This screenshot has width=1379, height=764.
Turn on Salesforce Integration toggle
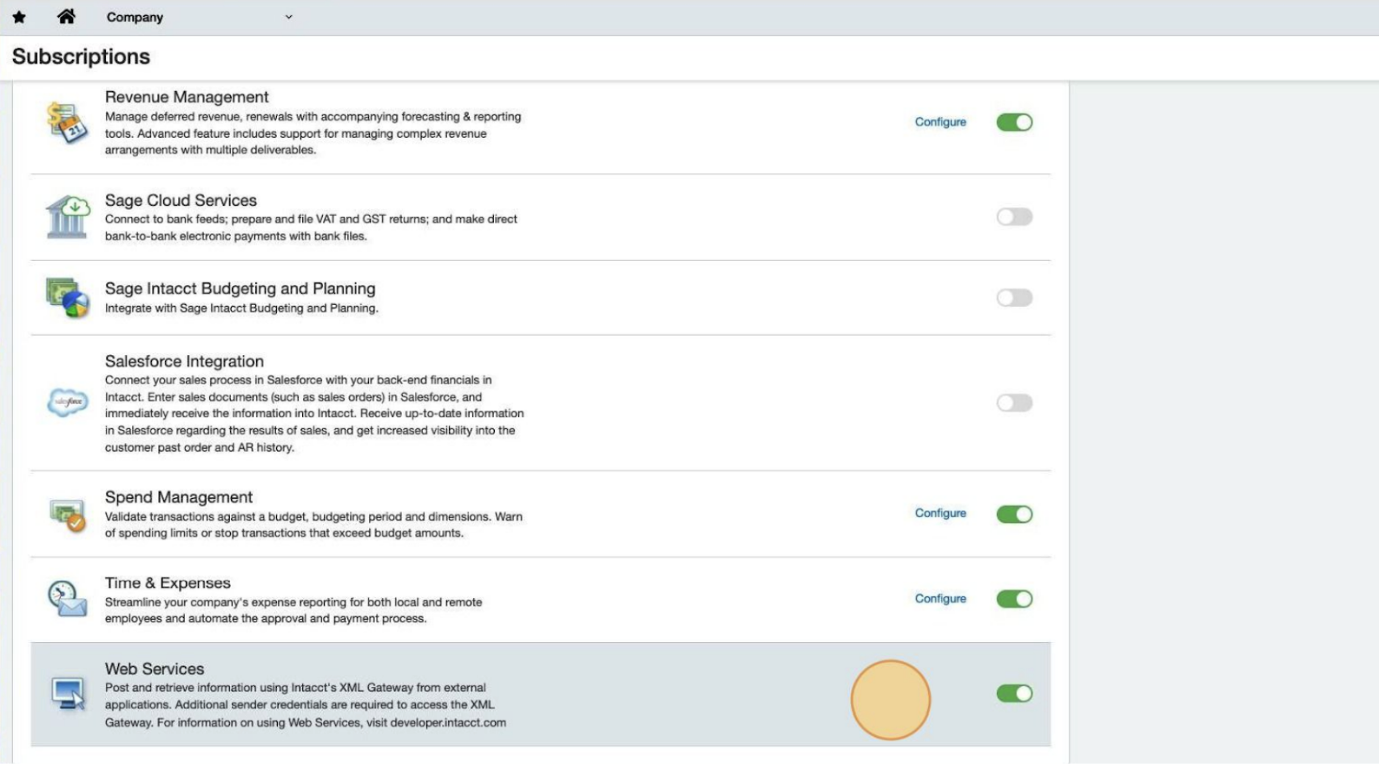pyautogui.click(x=1014, y=403)
